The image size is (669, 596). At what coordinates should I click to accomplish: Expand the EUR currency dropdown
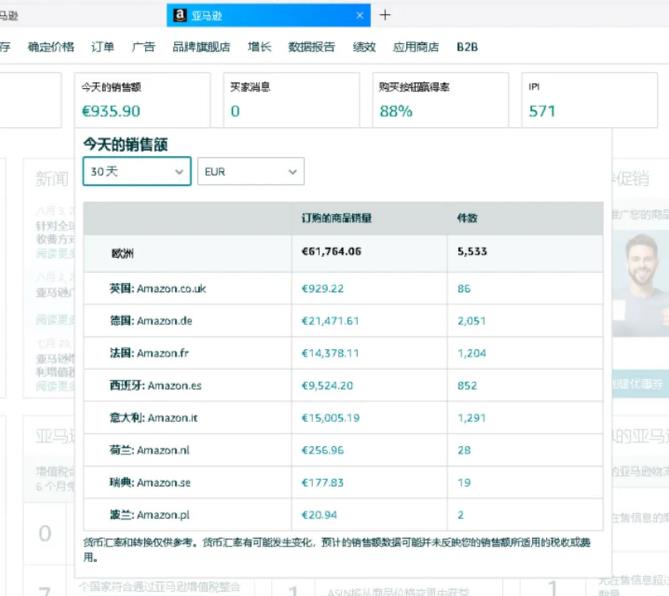(x=251, y=172)
